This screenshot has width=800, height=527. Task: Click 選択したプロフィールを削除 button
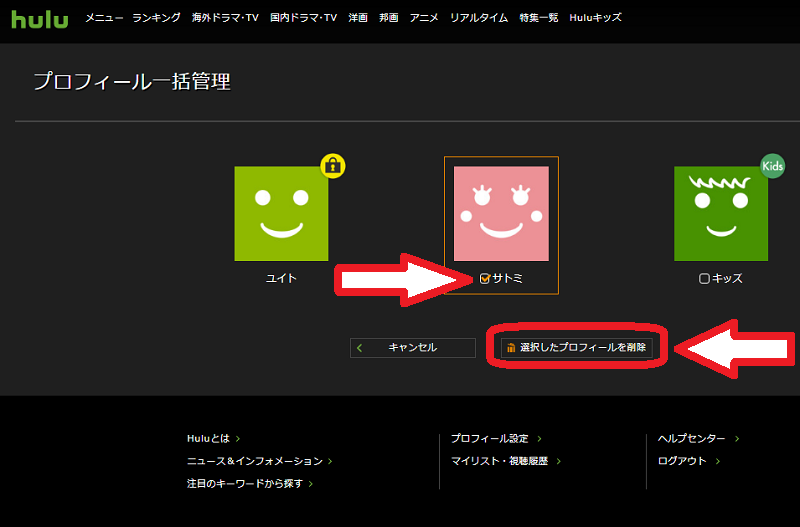[577, 348]
